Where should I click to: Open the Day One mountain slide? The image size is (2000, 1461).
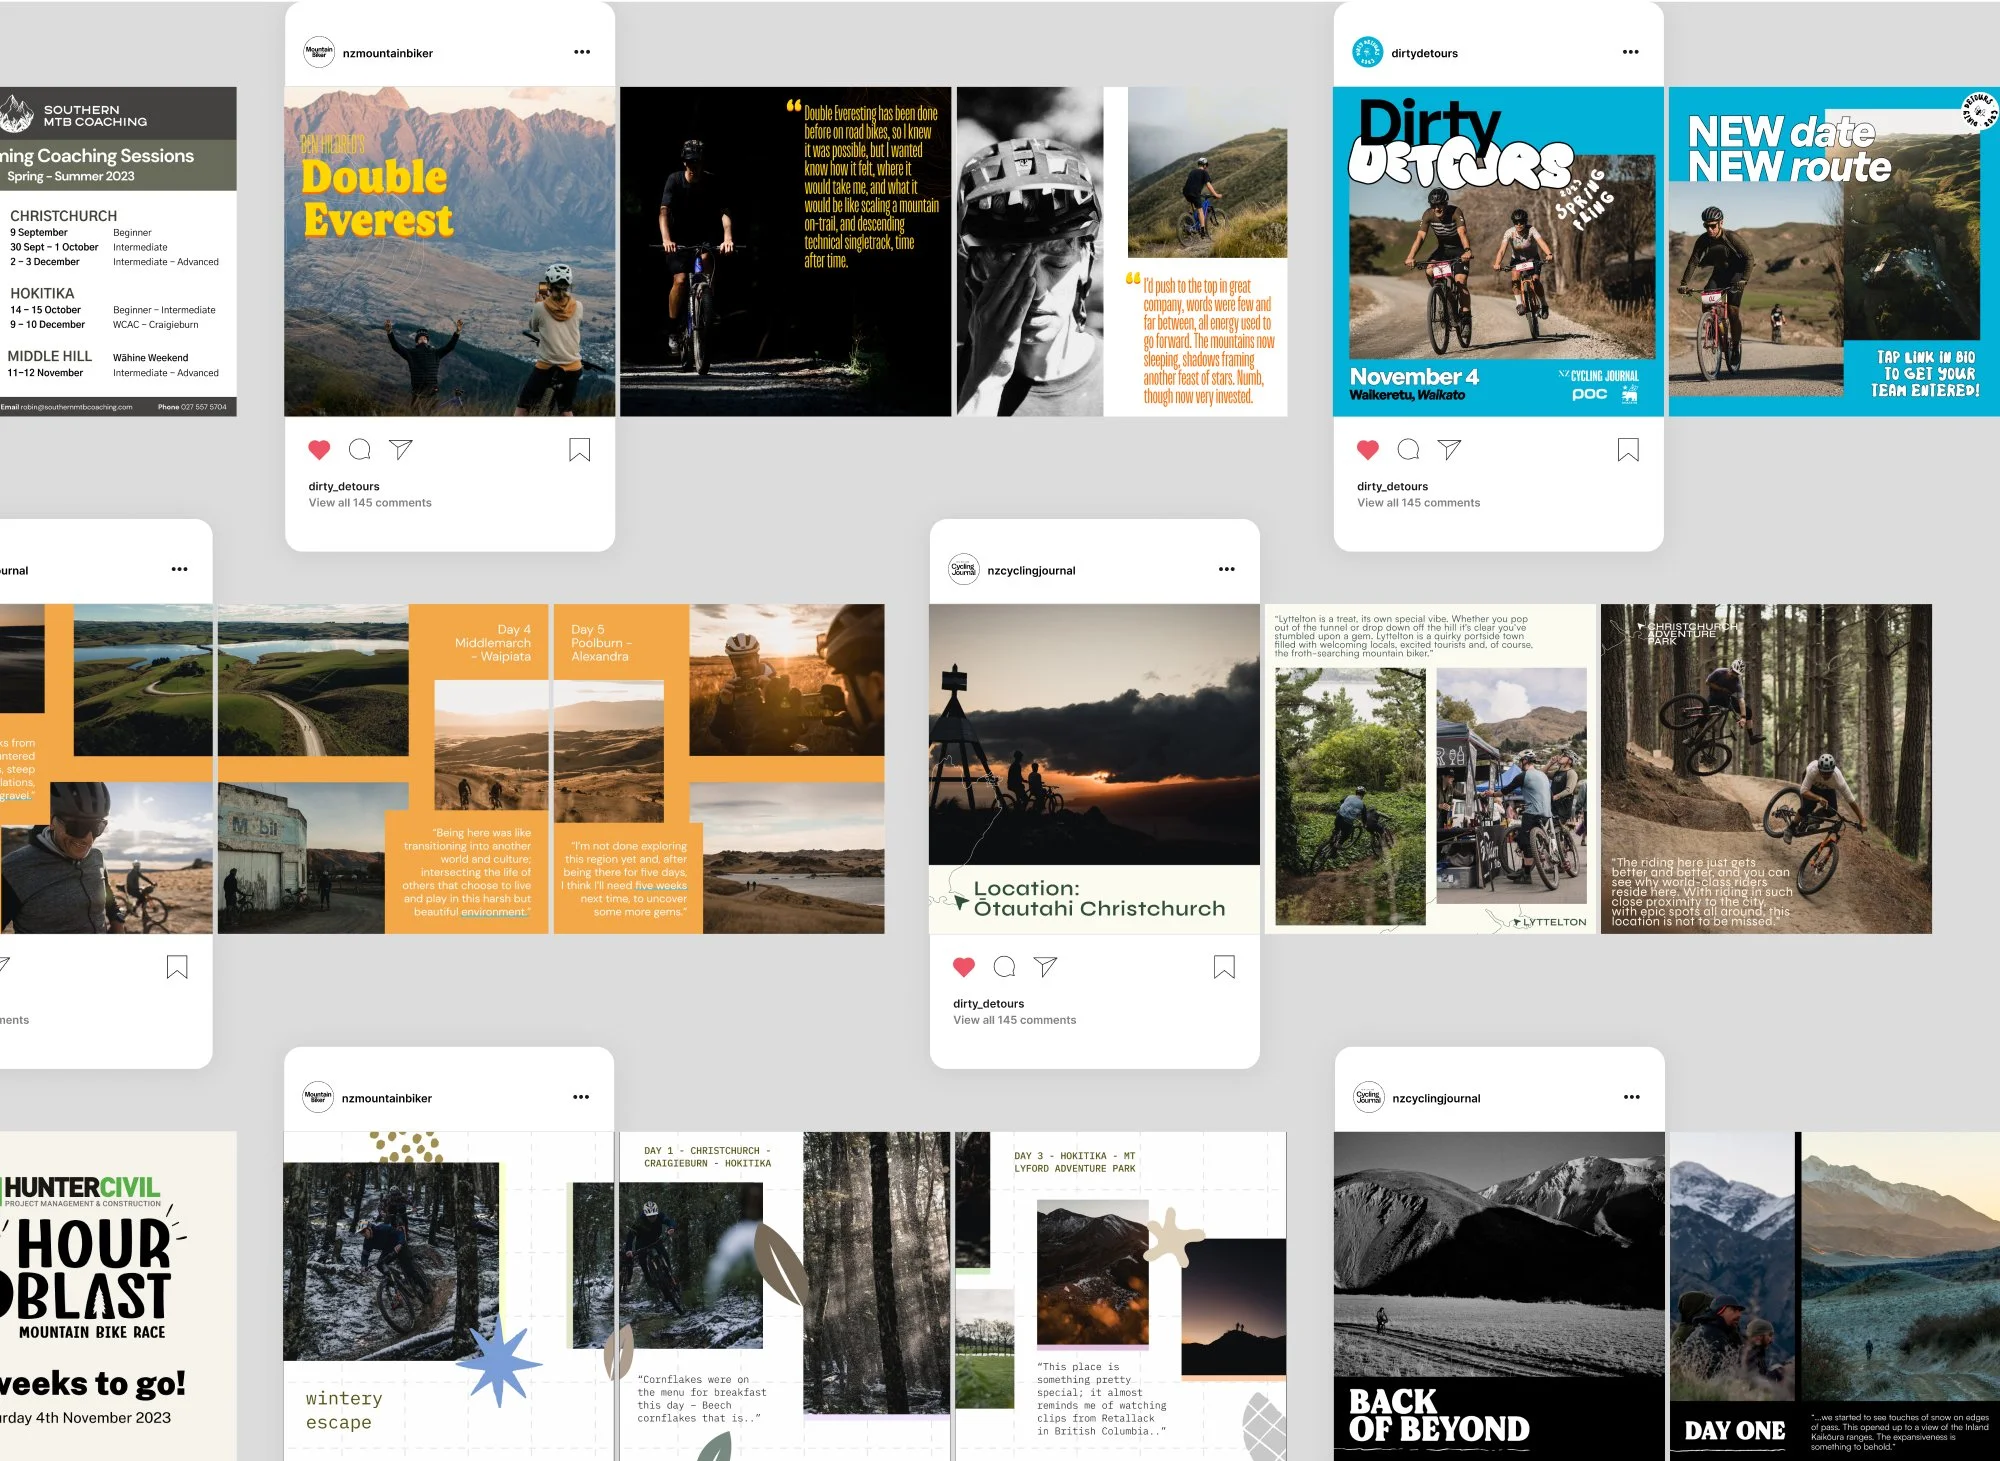[x=1835, y=1296]
